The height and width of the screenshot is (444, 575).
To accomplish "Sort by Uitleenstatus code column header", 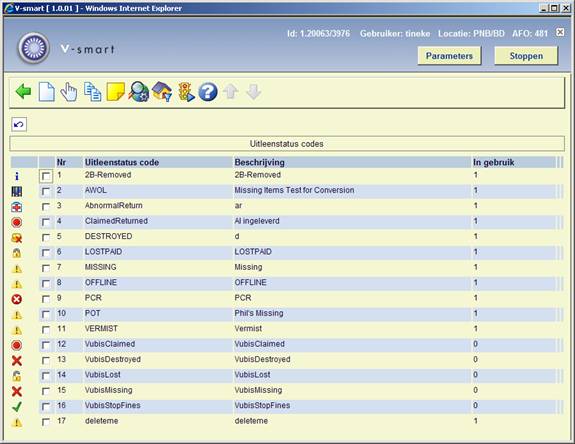I will click(122, 162).
